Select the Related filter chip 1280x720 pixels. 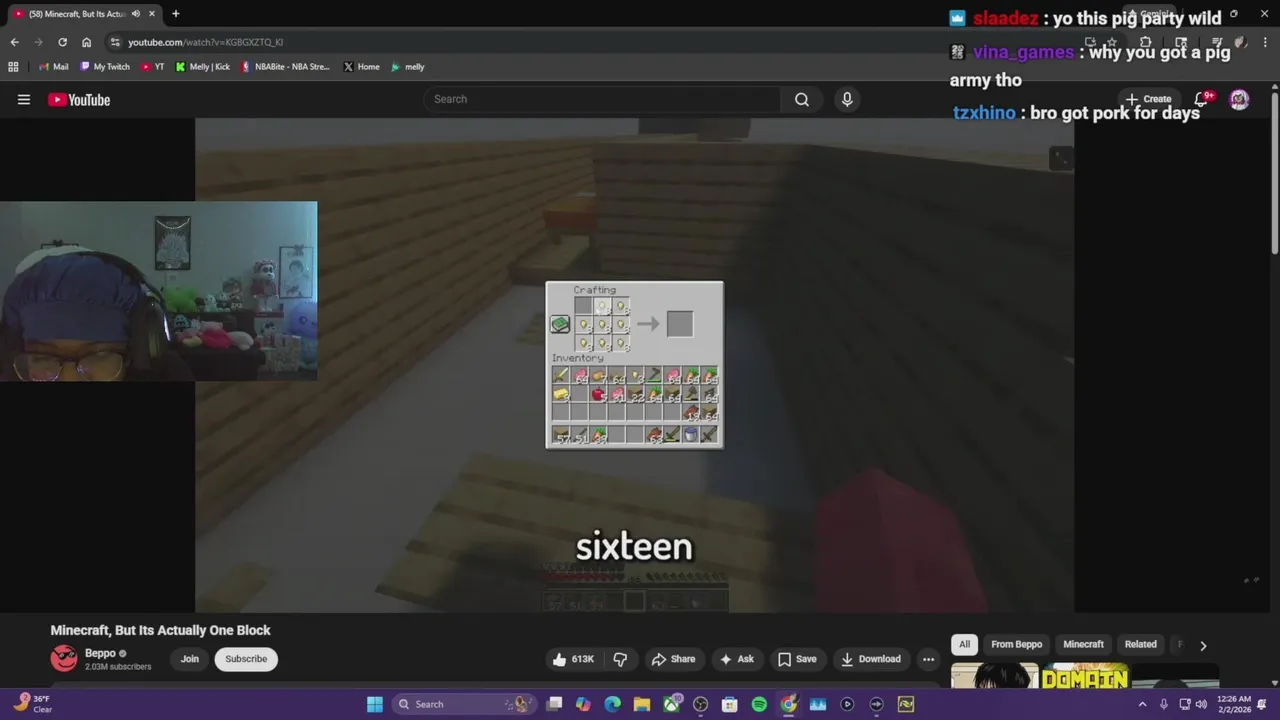click(x=1140, y=644)
